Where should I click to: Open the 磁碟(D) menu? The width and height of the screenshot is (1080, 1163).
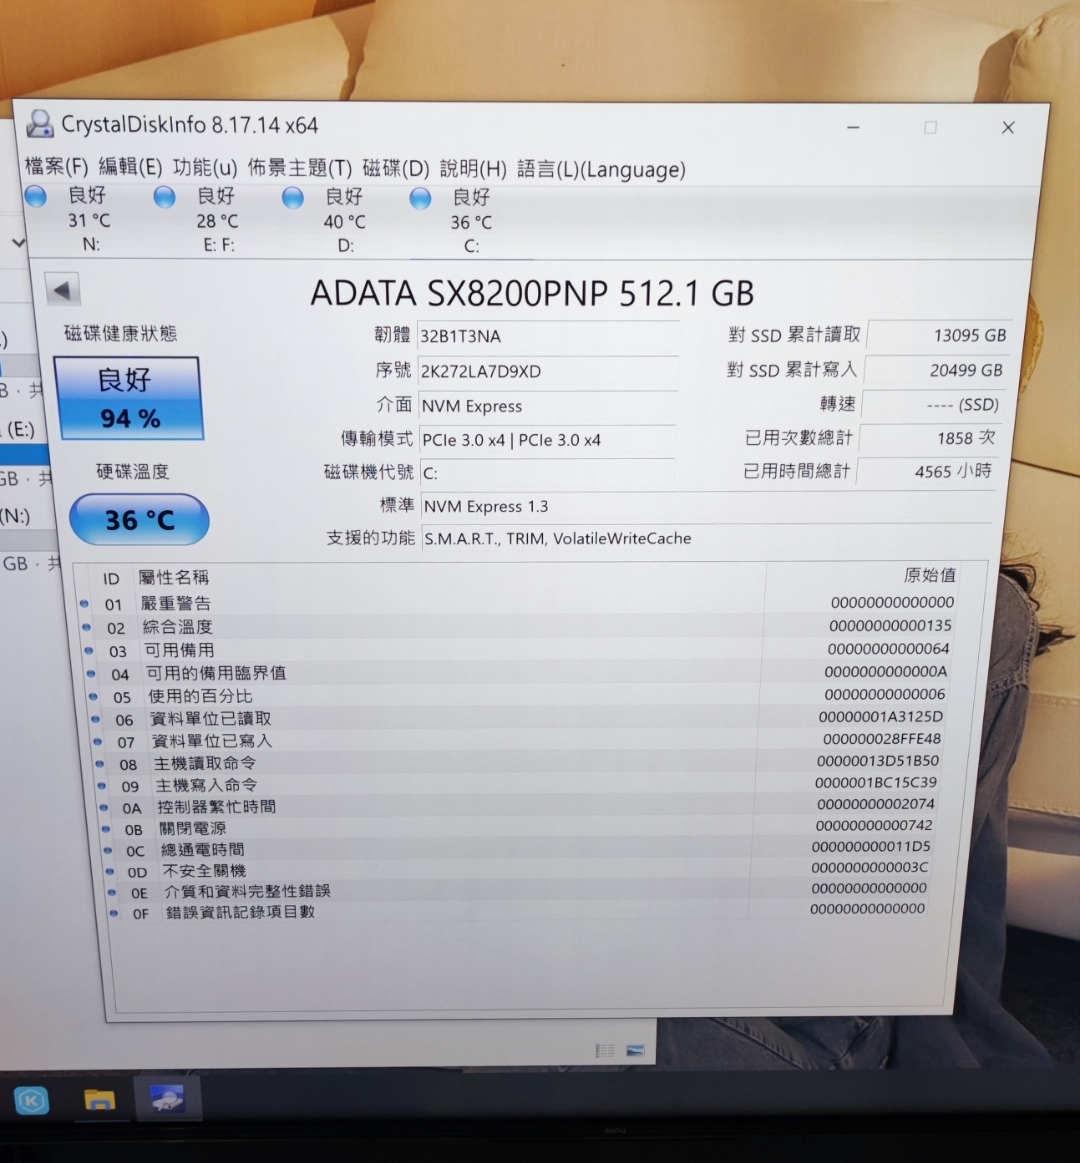pos(396,169)
